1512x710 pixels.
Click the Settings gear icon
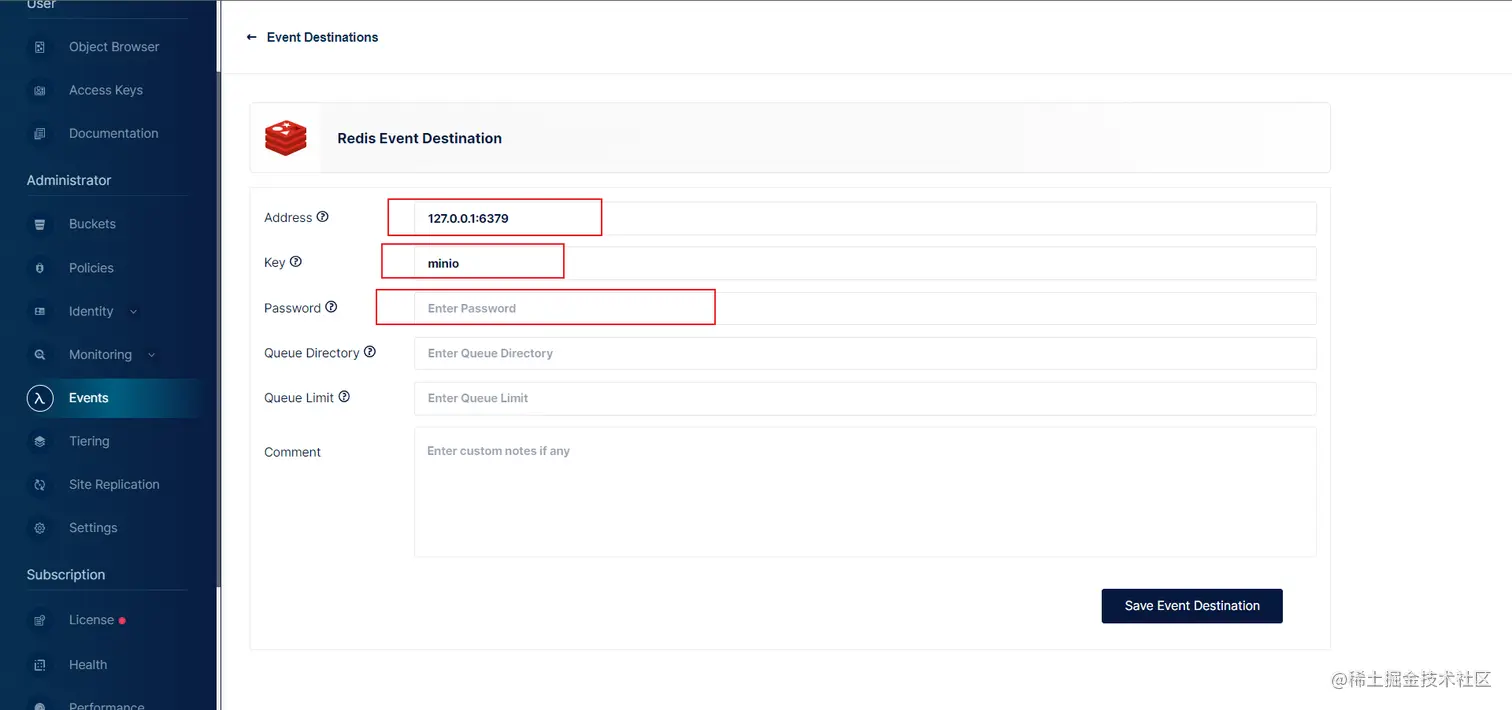[40, 528]
